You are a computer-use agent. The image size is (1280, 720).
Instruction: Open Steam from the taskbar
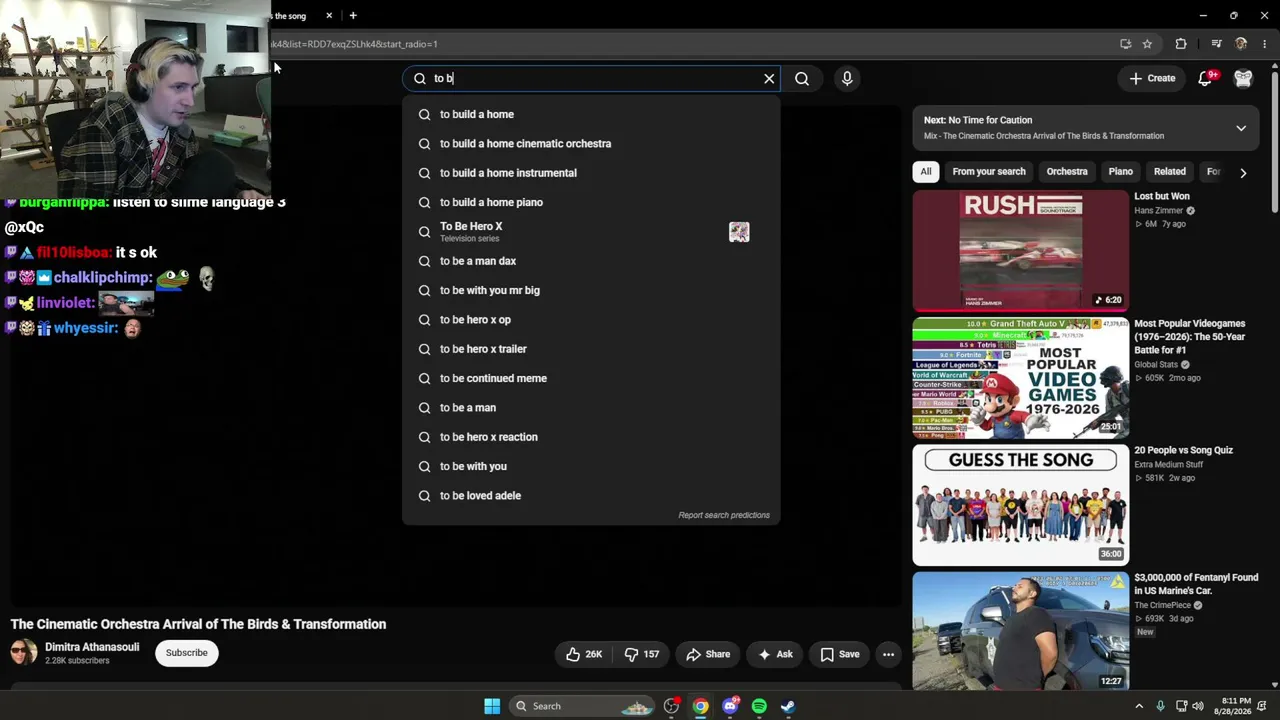(788, 706)
